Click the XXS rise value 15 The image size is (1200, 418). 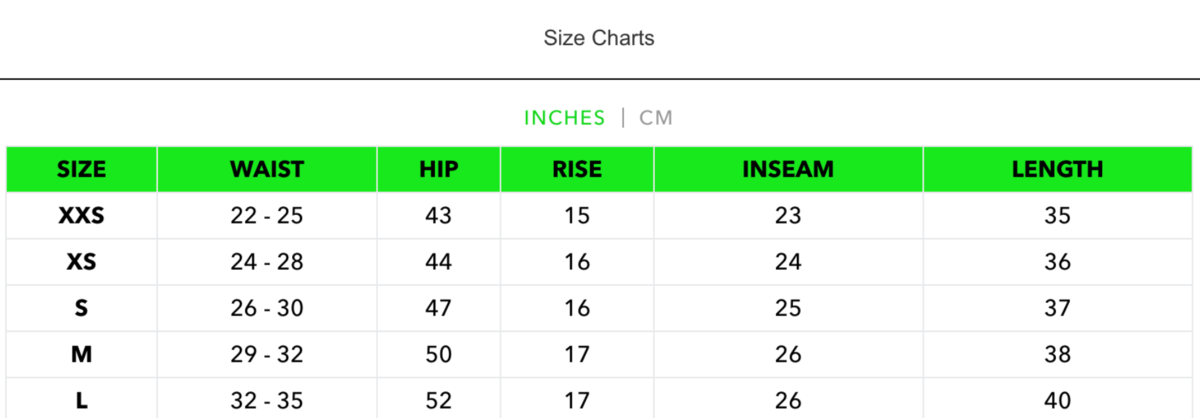click(x=577, y=215)
